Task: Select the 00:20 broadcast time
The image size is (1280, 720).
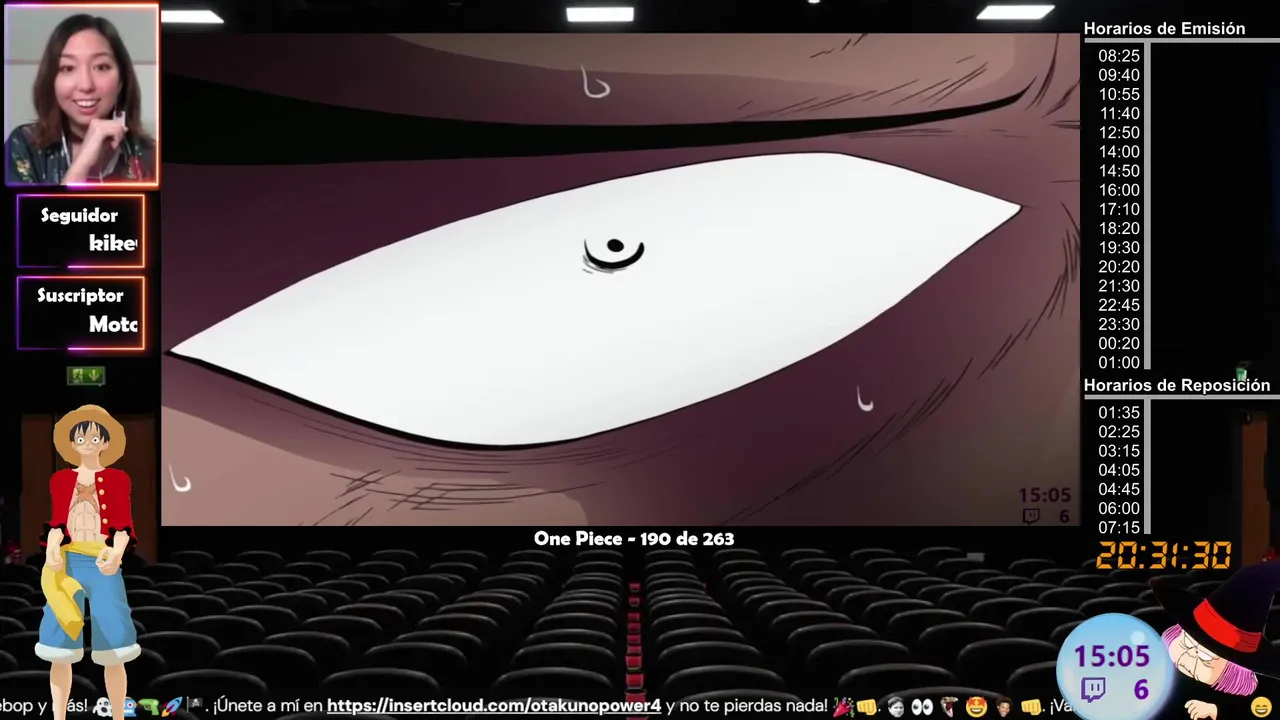Action: click(1119, 343)
